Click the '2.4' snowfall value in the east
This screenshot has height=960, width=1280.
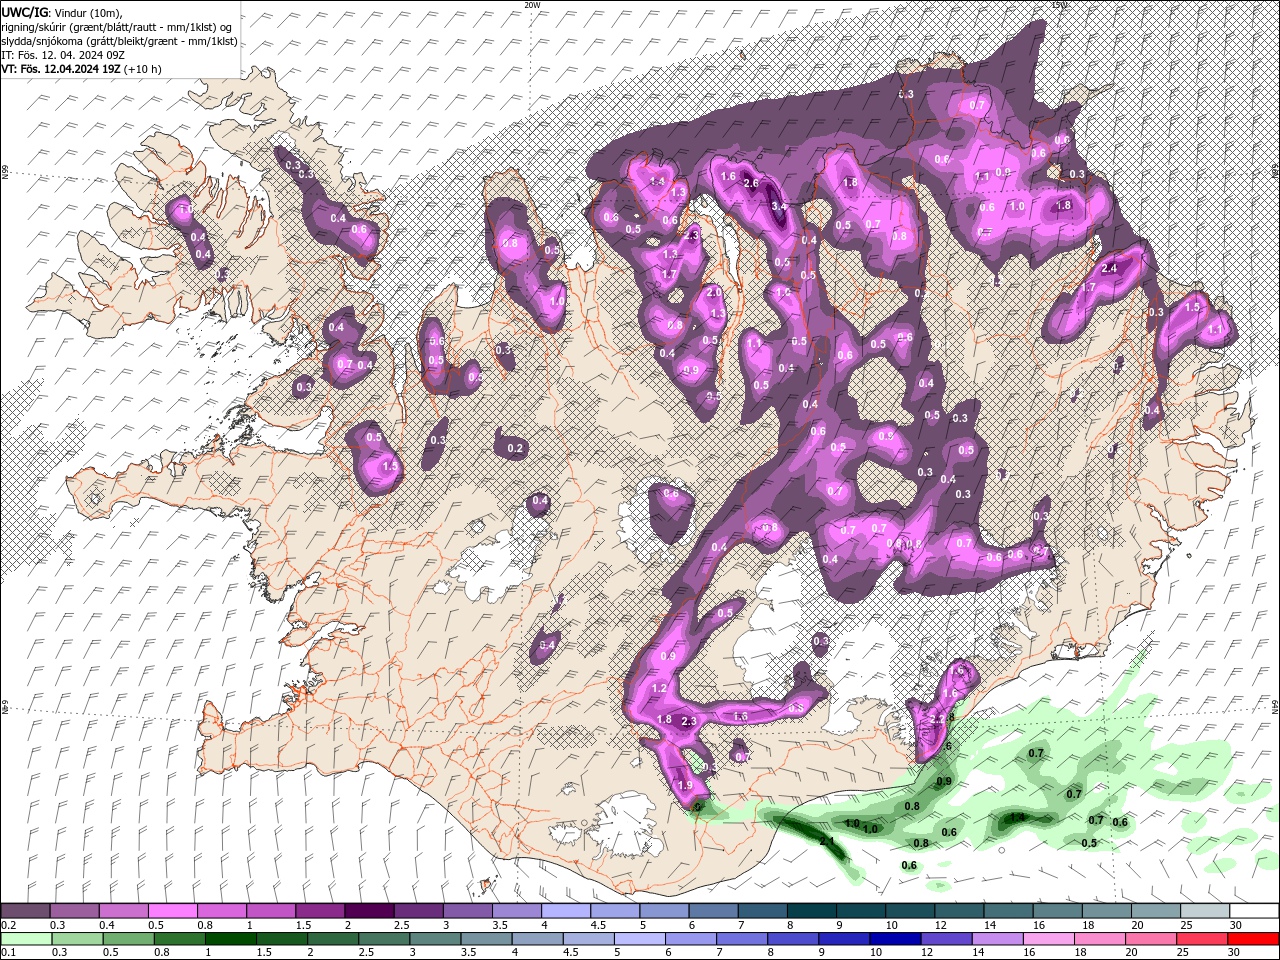(1109, 269)
